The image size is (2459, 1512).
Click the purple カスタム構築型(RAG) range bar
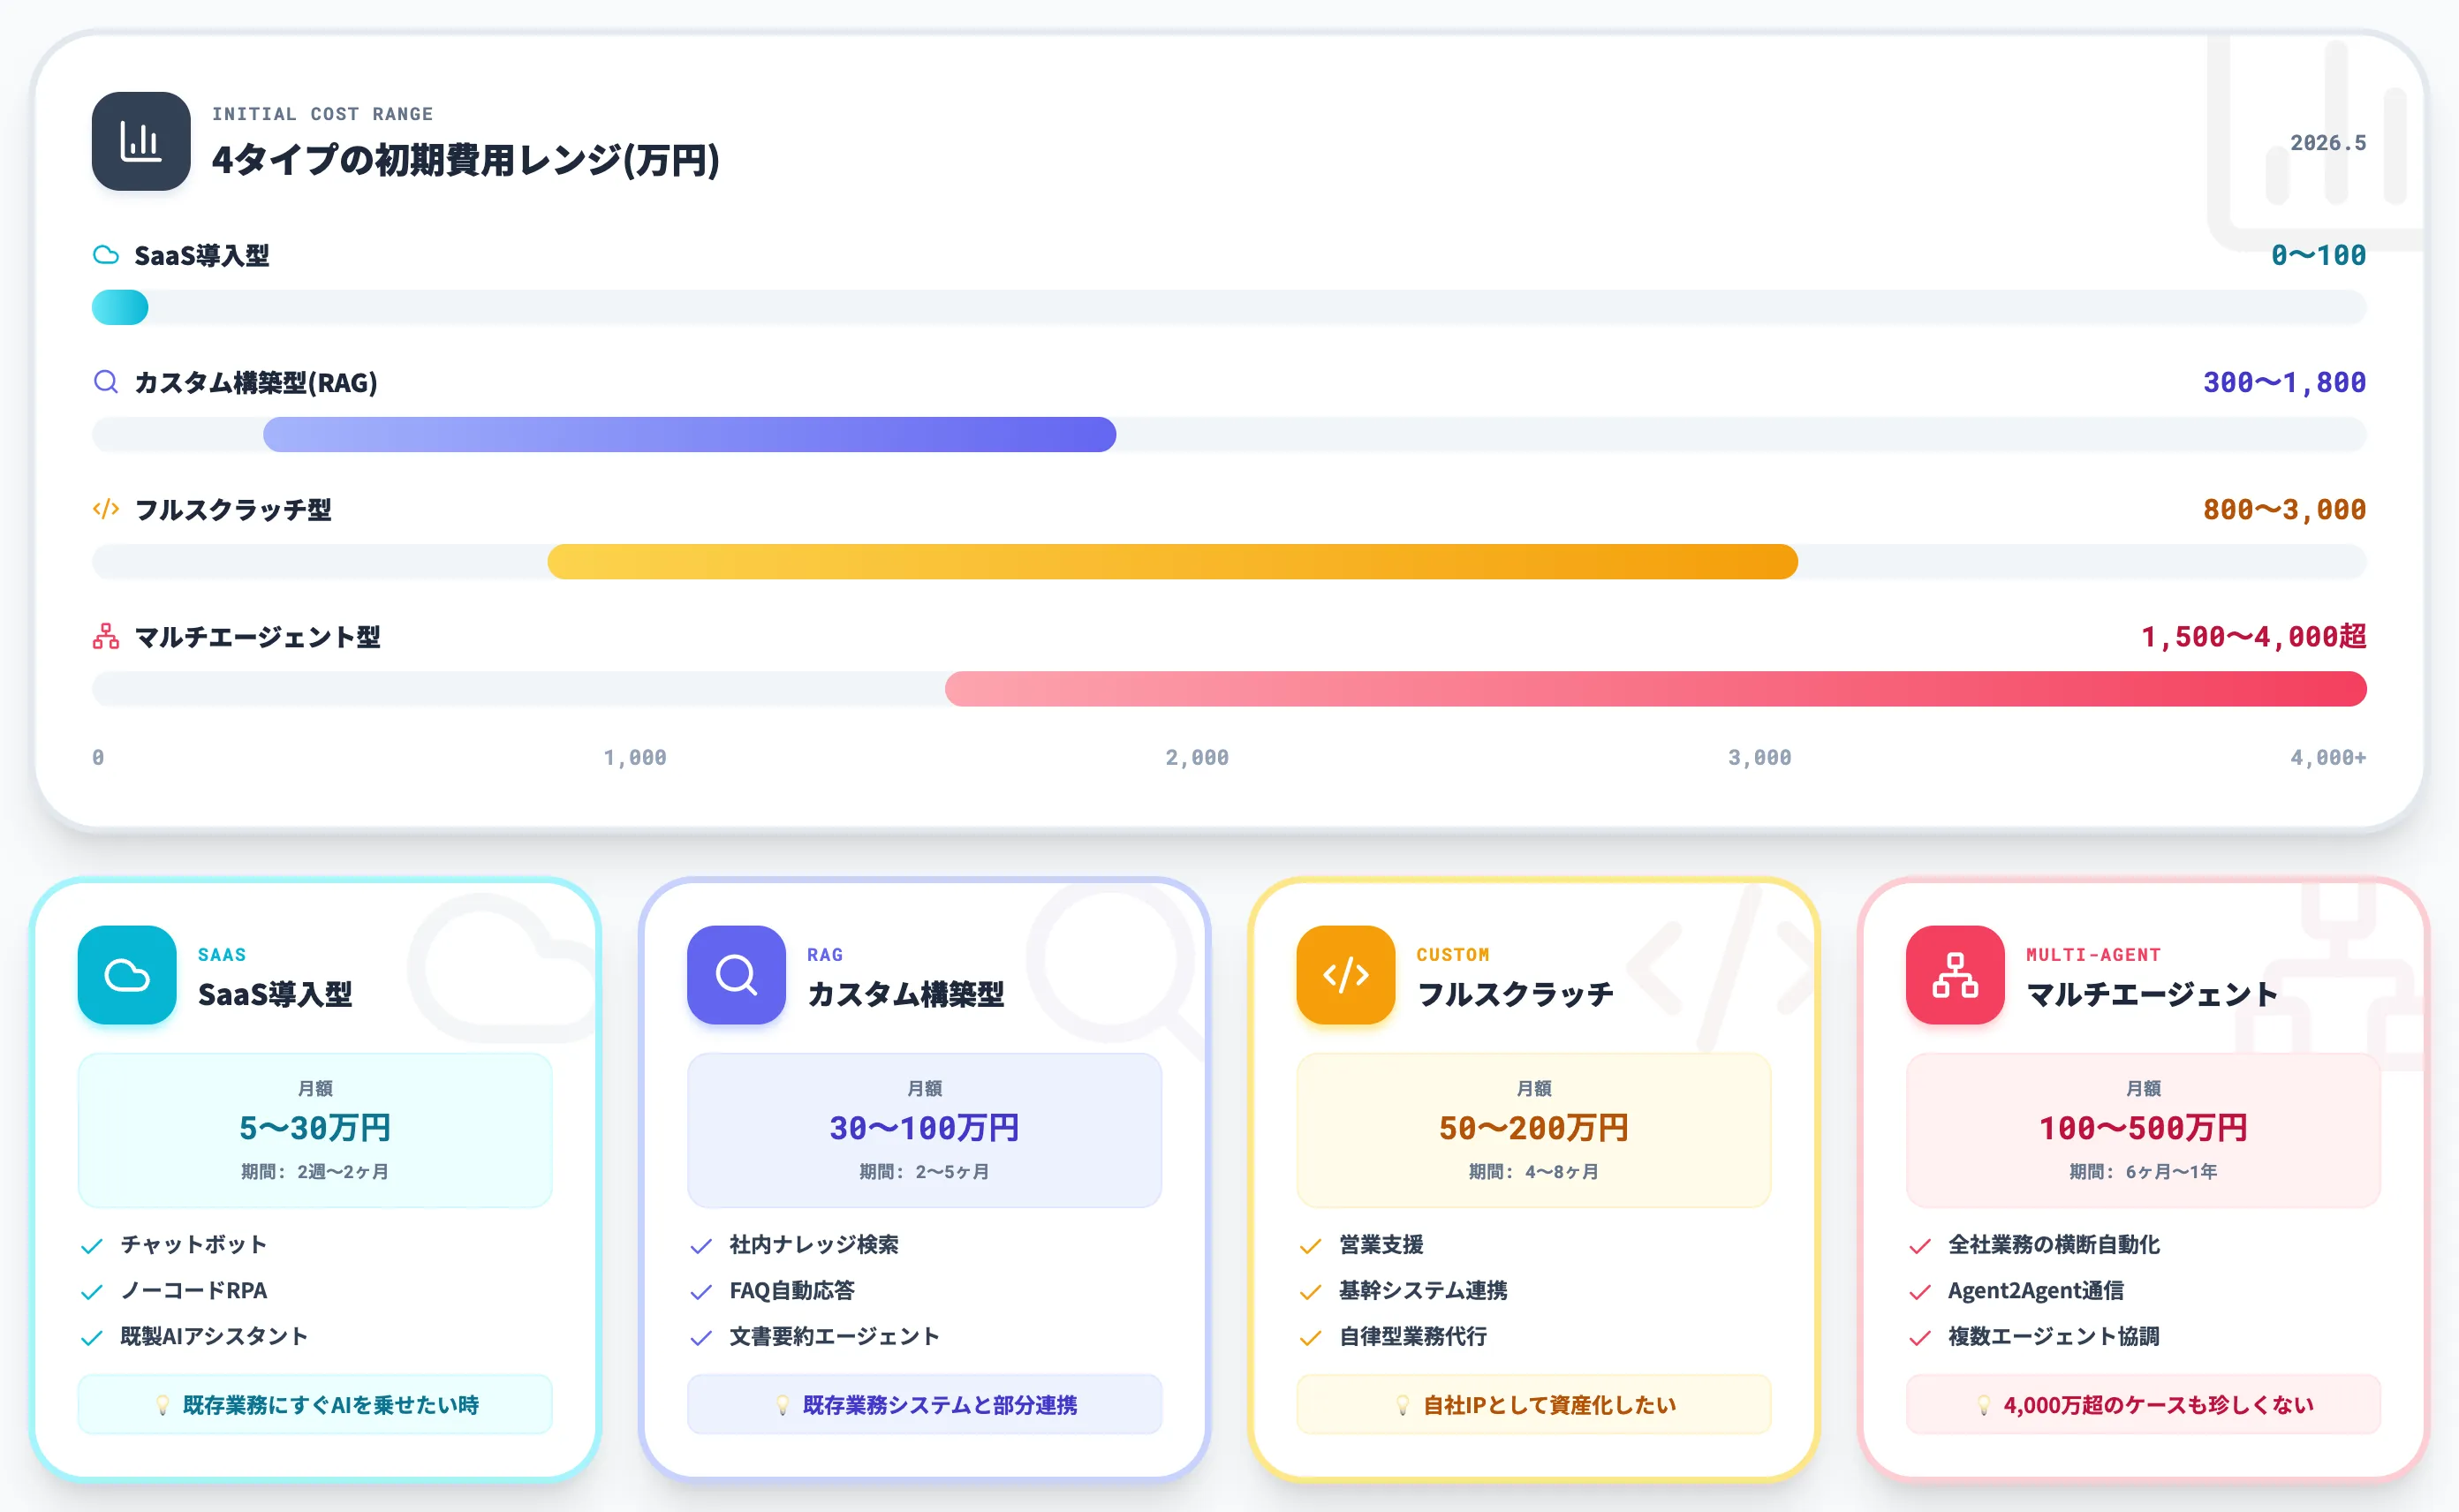click(x=689, y=434)
